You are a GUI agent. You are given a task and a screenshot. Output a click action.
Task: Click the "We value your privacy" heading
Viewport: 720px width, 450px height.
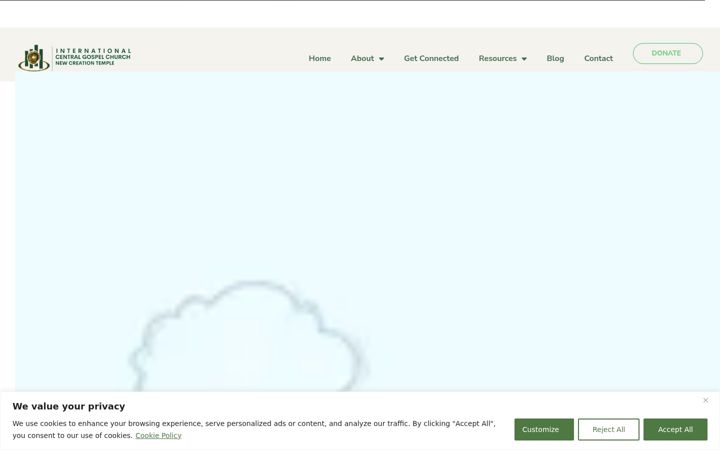[x=69, y=406]
